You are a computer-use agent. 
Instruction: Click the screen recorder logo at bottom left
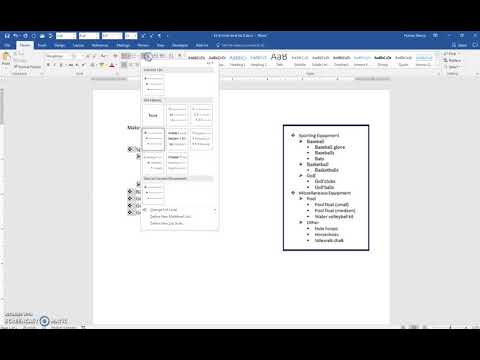point(44,321)
